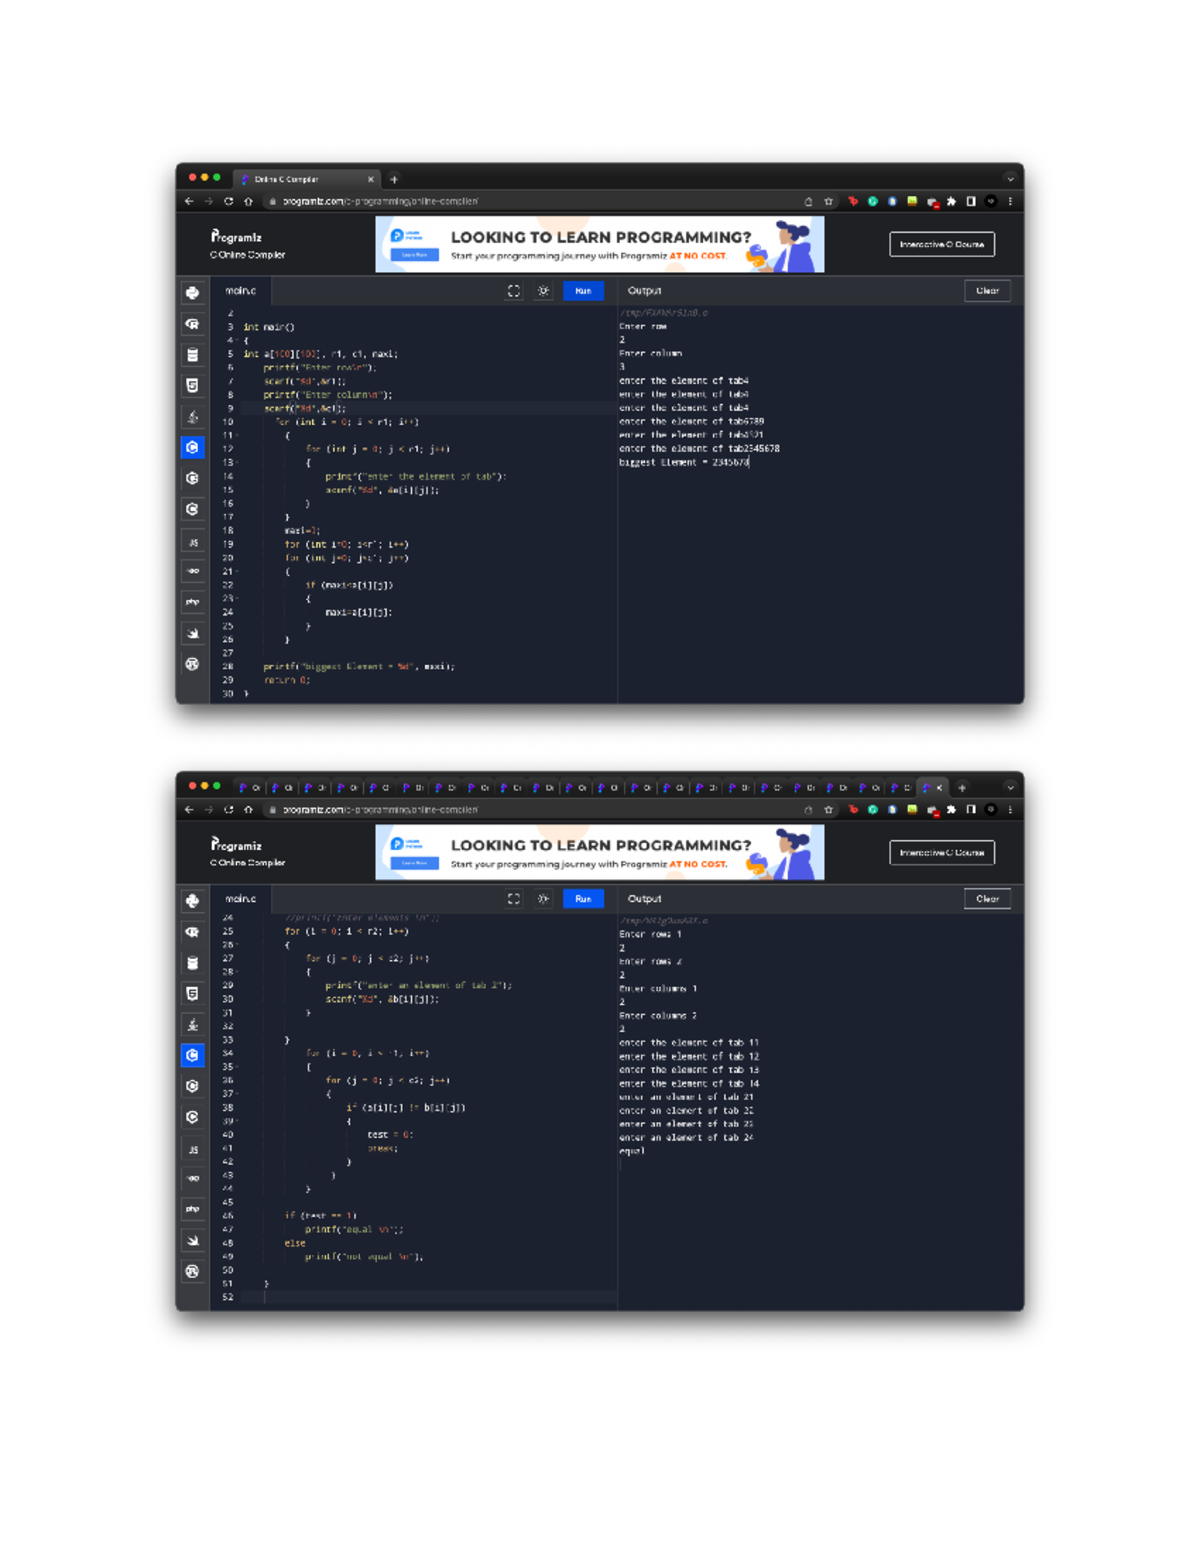The image size is (1200, 1553).
Task: Toggle the light theme sun button in single-tab window
Action: point(543,291)
